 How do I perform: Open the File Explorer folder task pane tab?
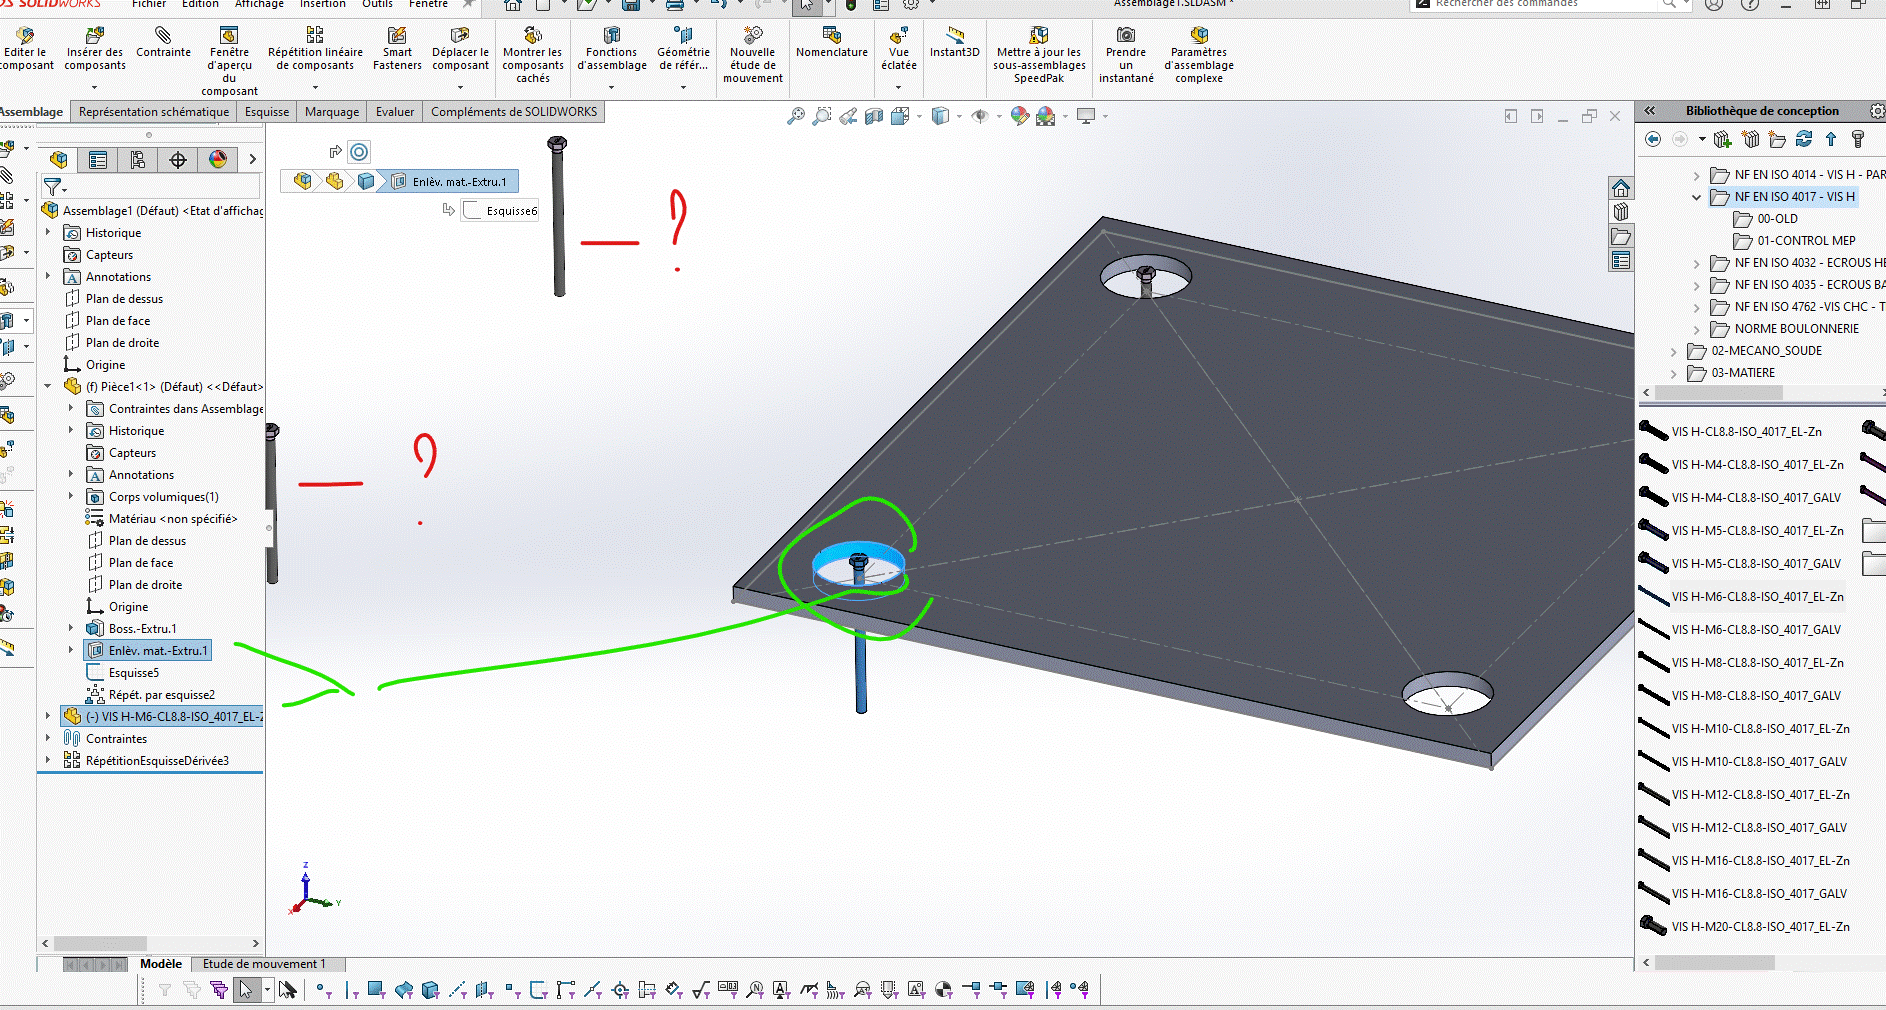1621,237
